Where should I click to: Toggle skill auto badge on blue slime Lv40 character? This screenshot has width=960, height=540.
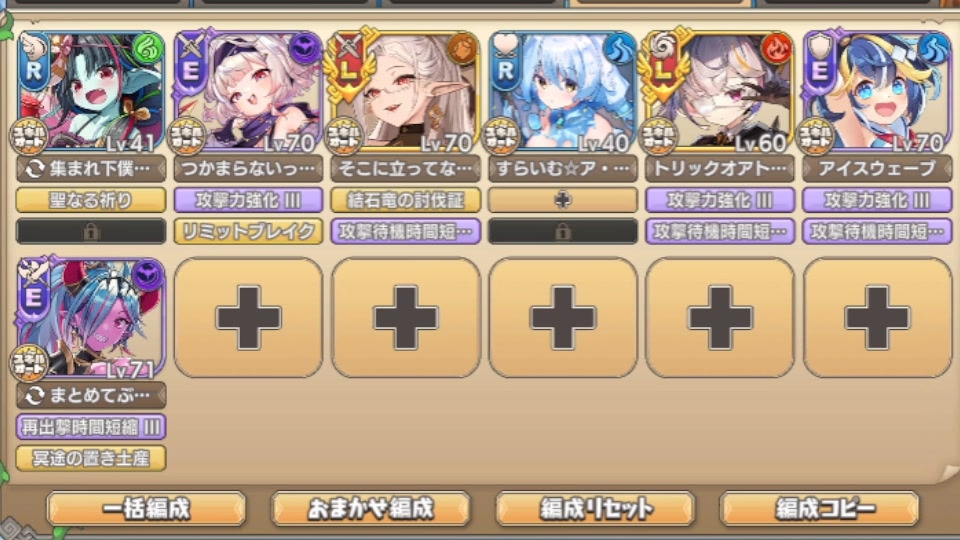[x=501, y=136]
